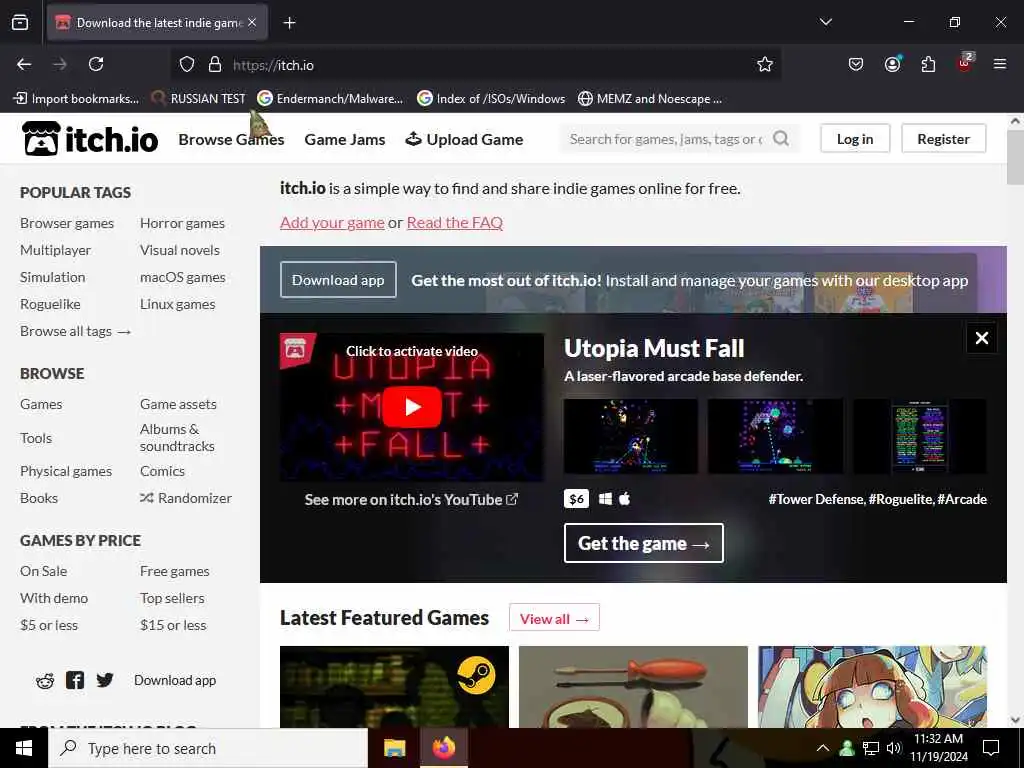Screen dimensions: 1024x768
Task: Open the Extensions puzzle icon
Action: [928, 64]
